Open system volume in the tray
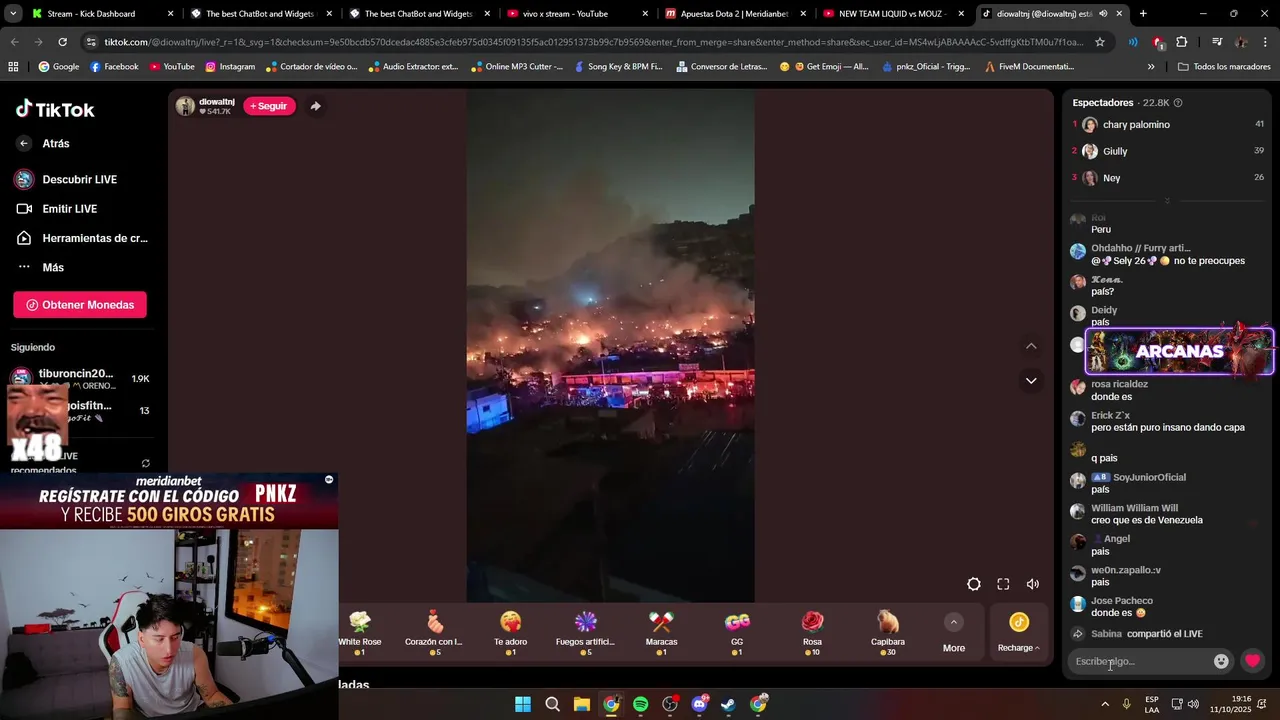1280x720 pixels. point(1193,704)
